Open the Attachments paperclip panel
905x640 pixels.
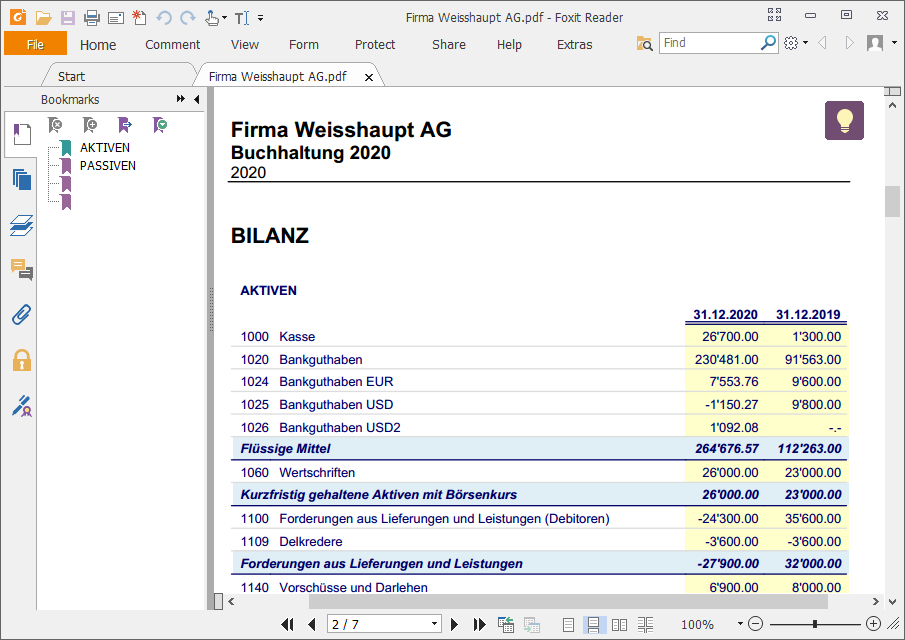tap(22, 315)
